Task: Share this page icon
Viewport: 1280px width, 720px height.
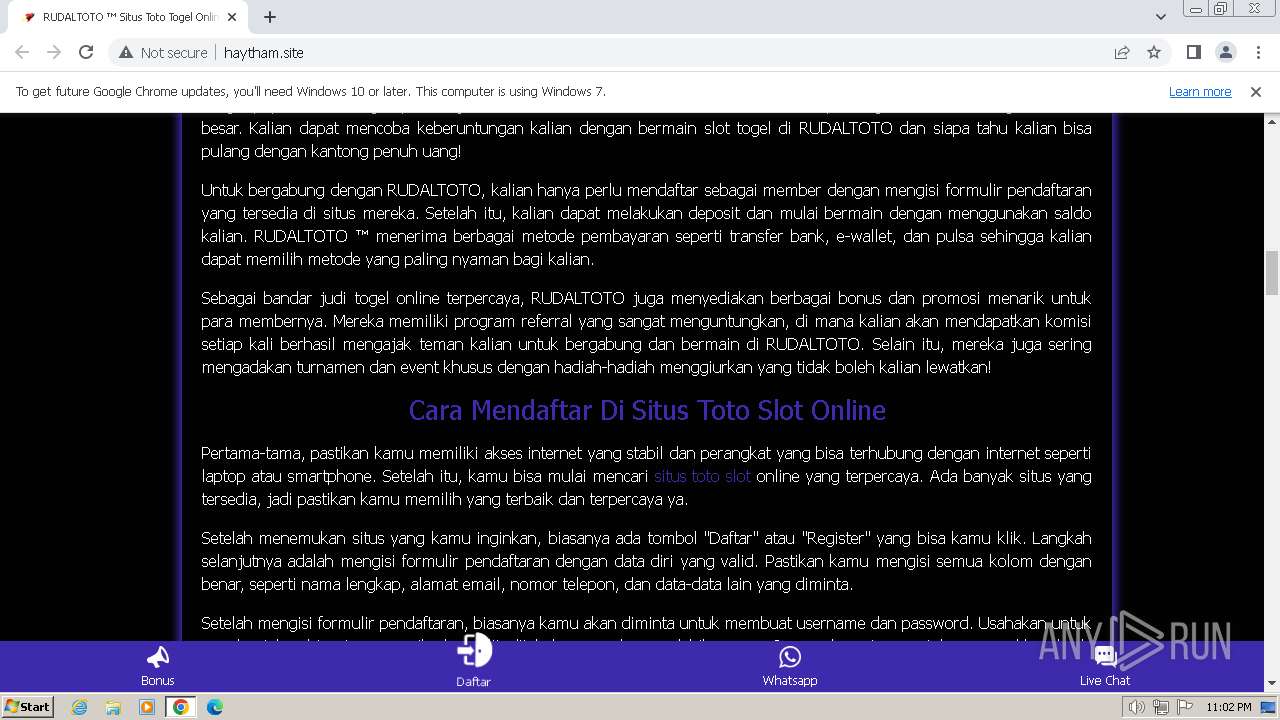Action: click(x=1122, y=52)
